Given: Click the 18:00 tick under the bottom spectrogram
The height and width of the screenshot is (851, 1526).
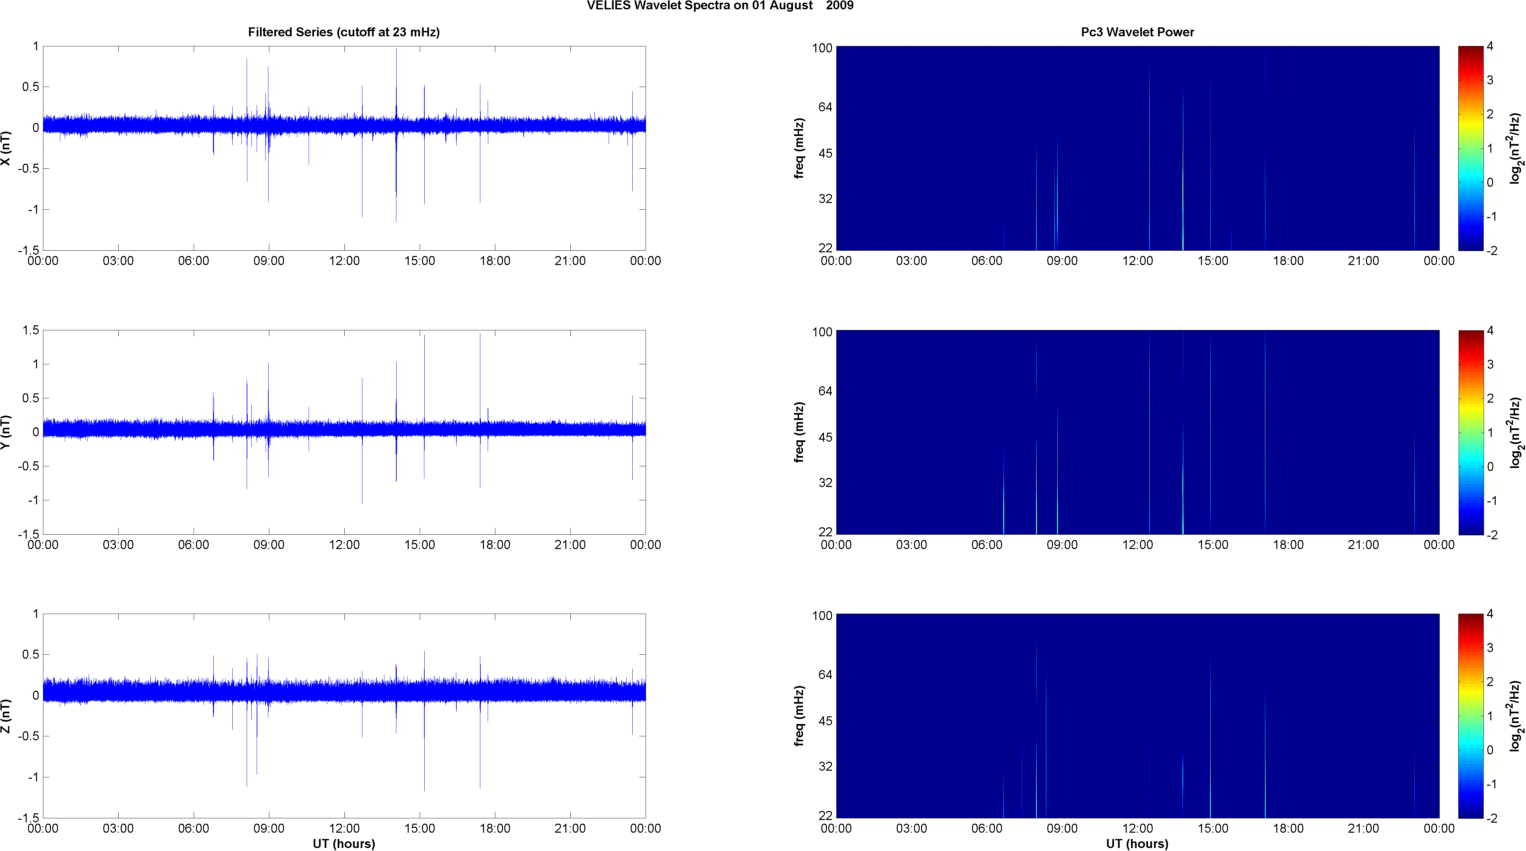Looking at the screenshot, I should (1288, 828).
